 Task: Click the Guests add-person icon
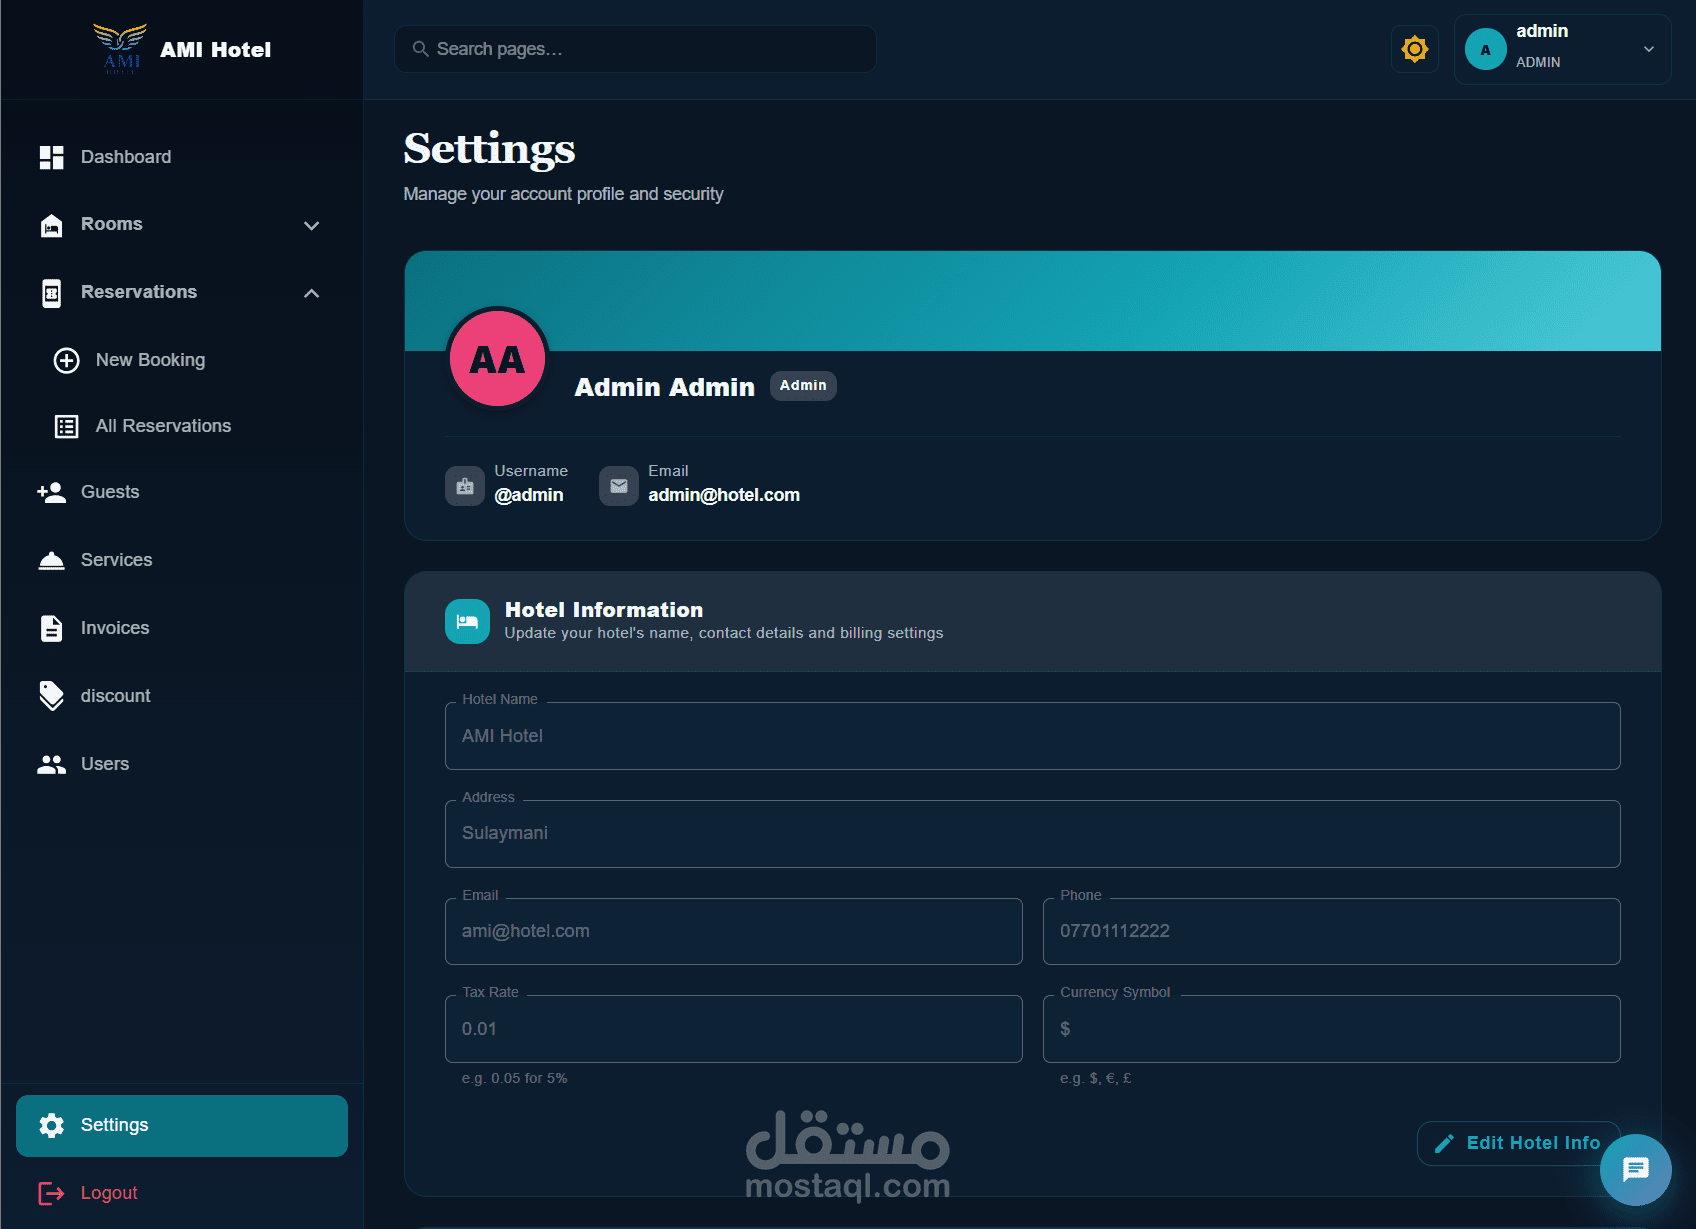click(x=52, y=492)
